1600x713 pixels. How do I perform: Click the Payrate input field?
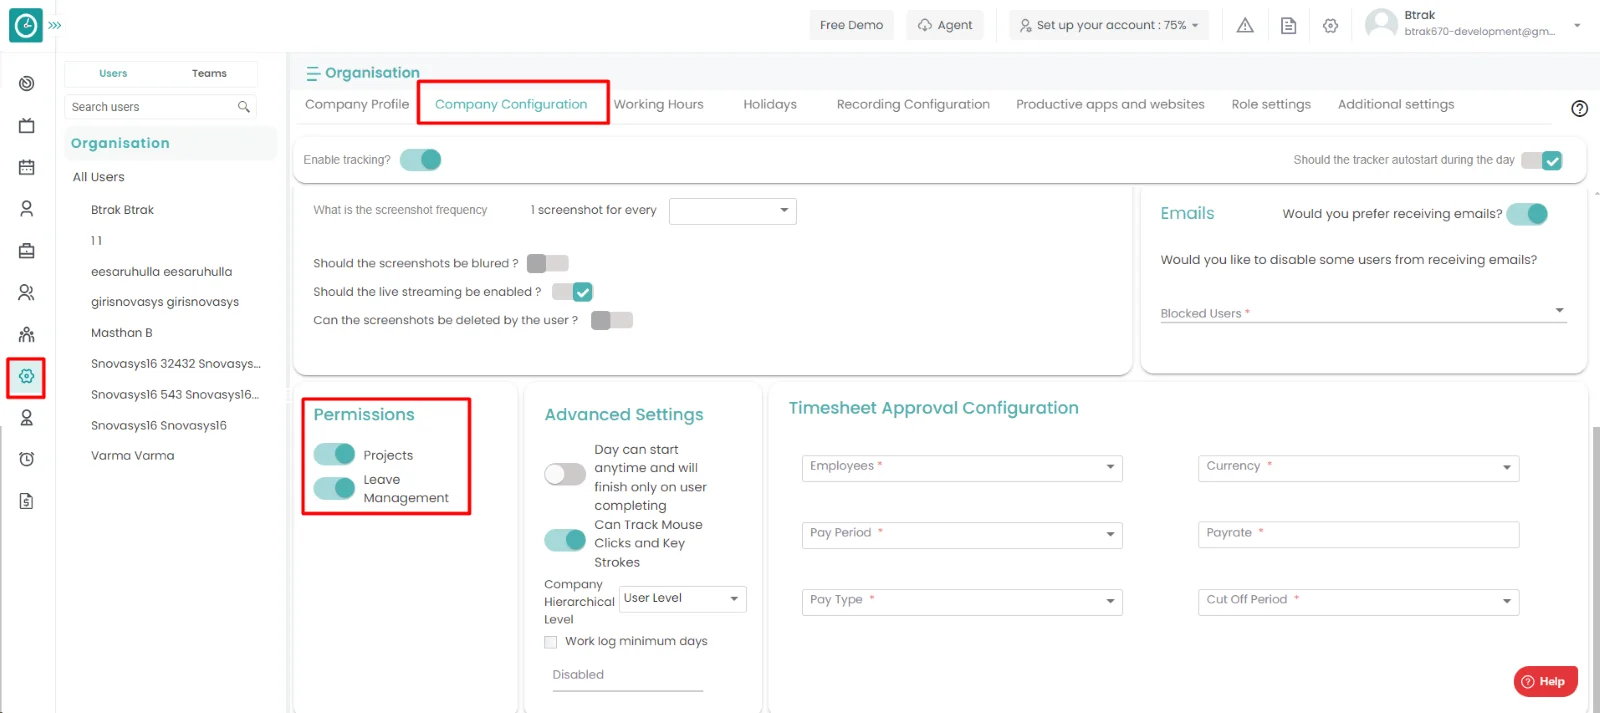pos(1358,535)
